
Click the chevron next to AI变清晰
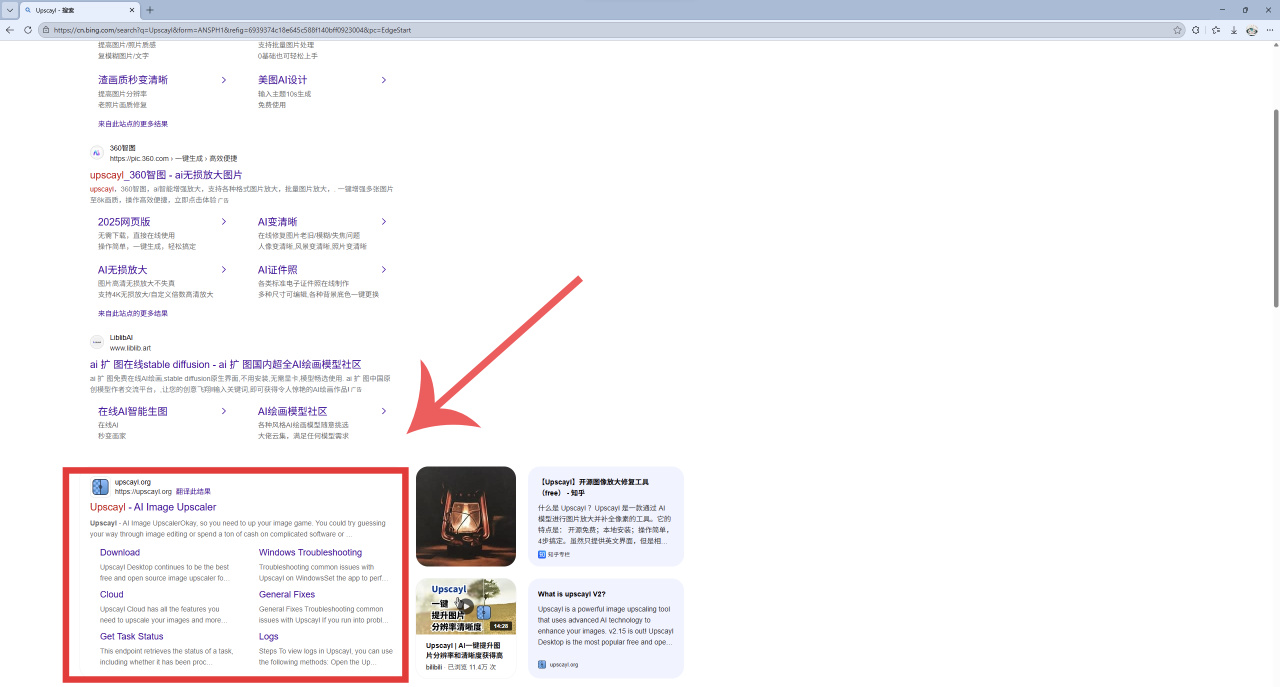[383, 222]
